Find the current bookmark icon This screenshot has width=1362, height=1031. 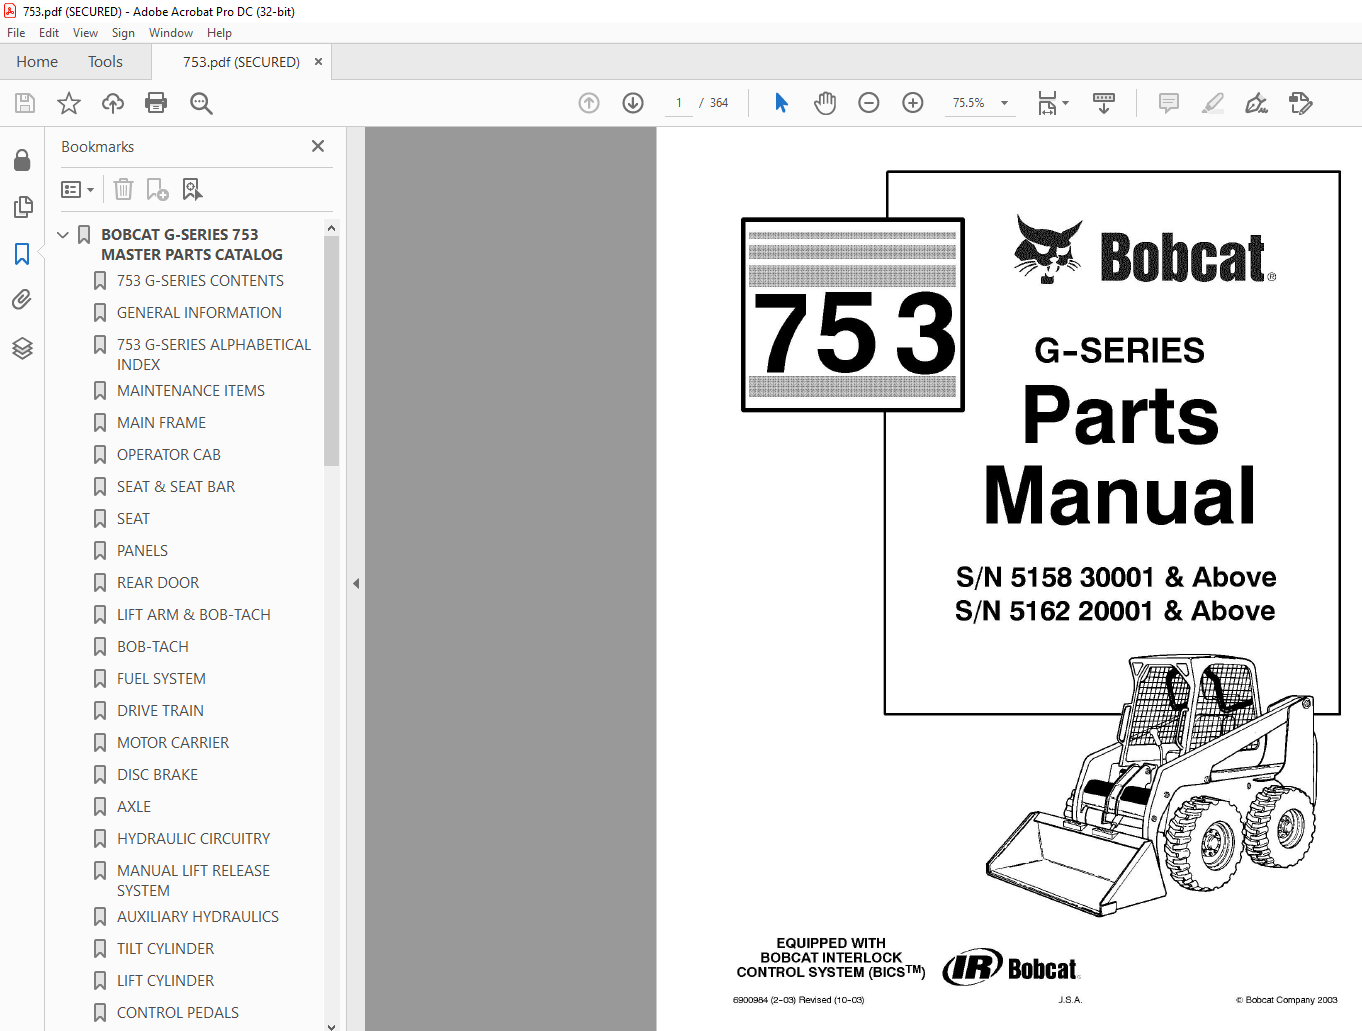192,189
